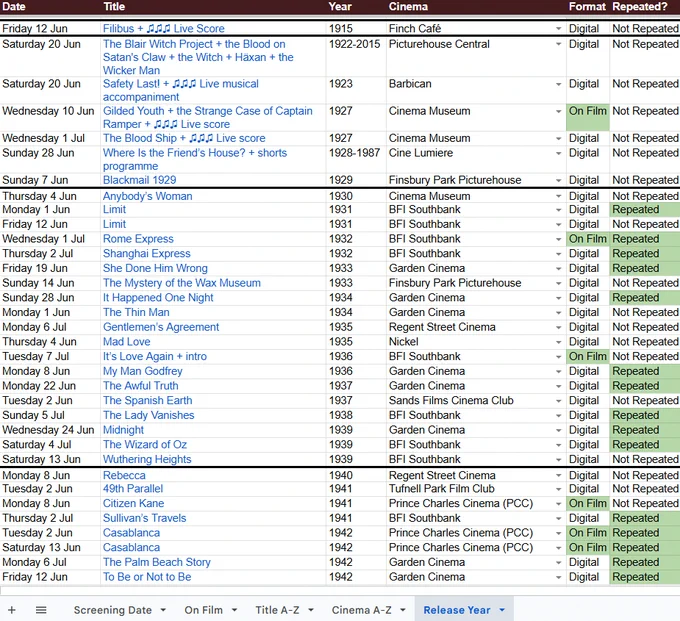Open Wuthering Heights link
Image resolution: width=680 pixels, height=621 pixels.
tap(147, 460)
